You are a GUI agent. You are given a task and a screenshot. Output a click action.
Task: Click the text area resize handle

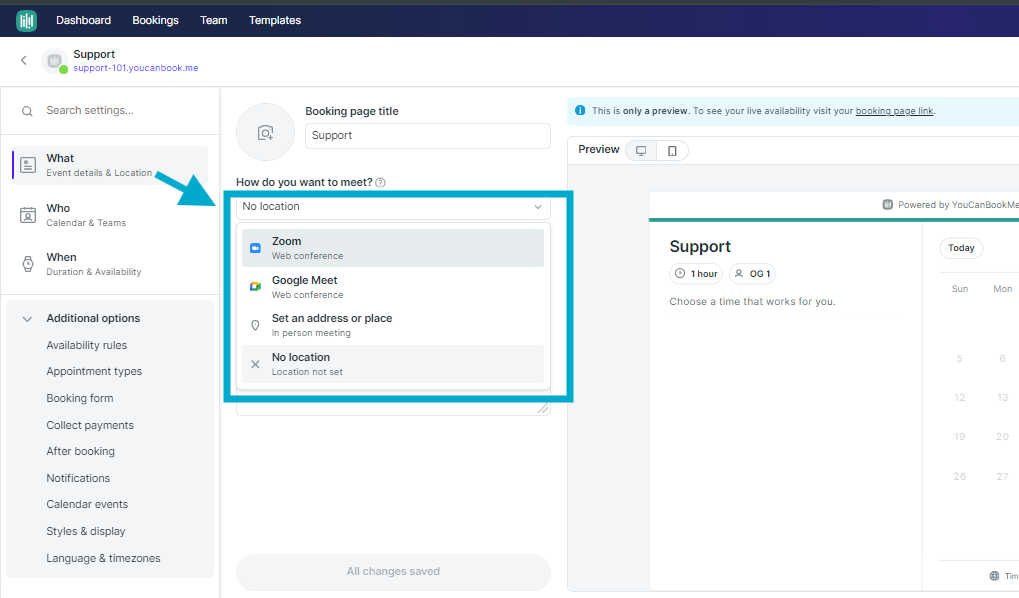pyautogui.click(x=543, y=408)
